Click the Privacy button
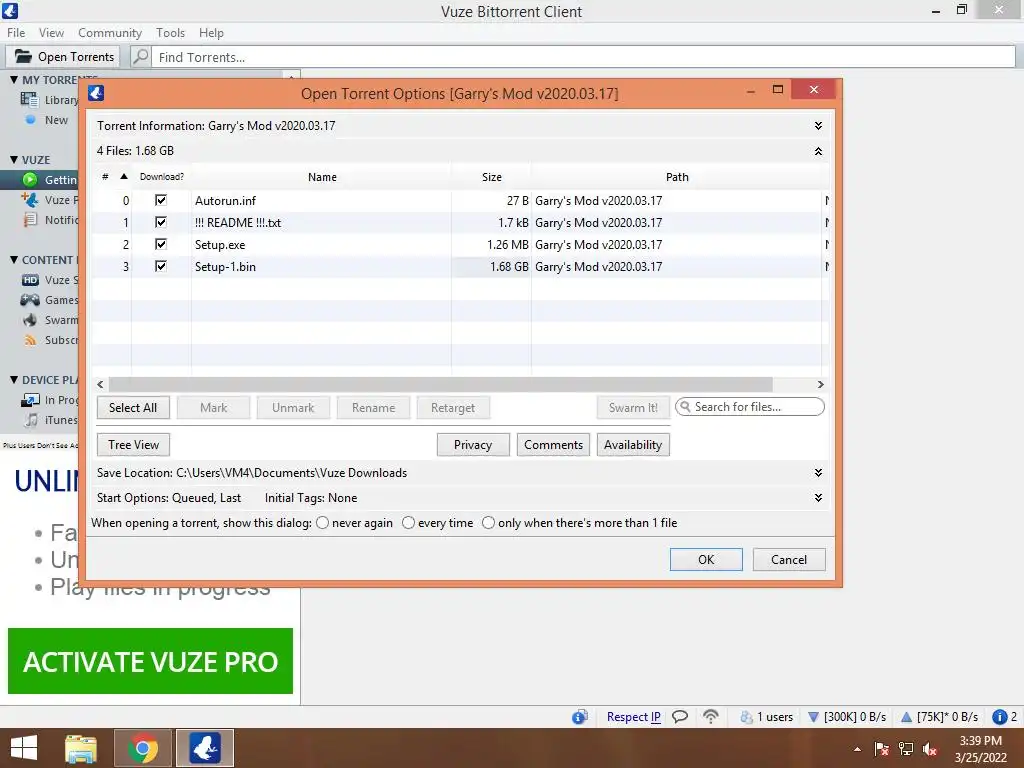This screenshot has height=768, width=1024. [x=473, y=445]
